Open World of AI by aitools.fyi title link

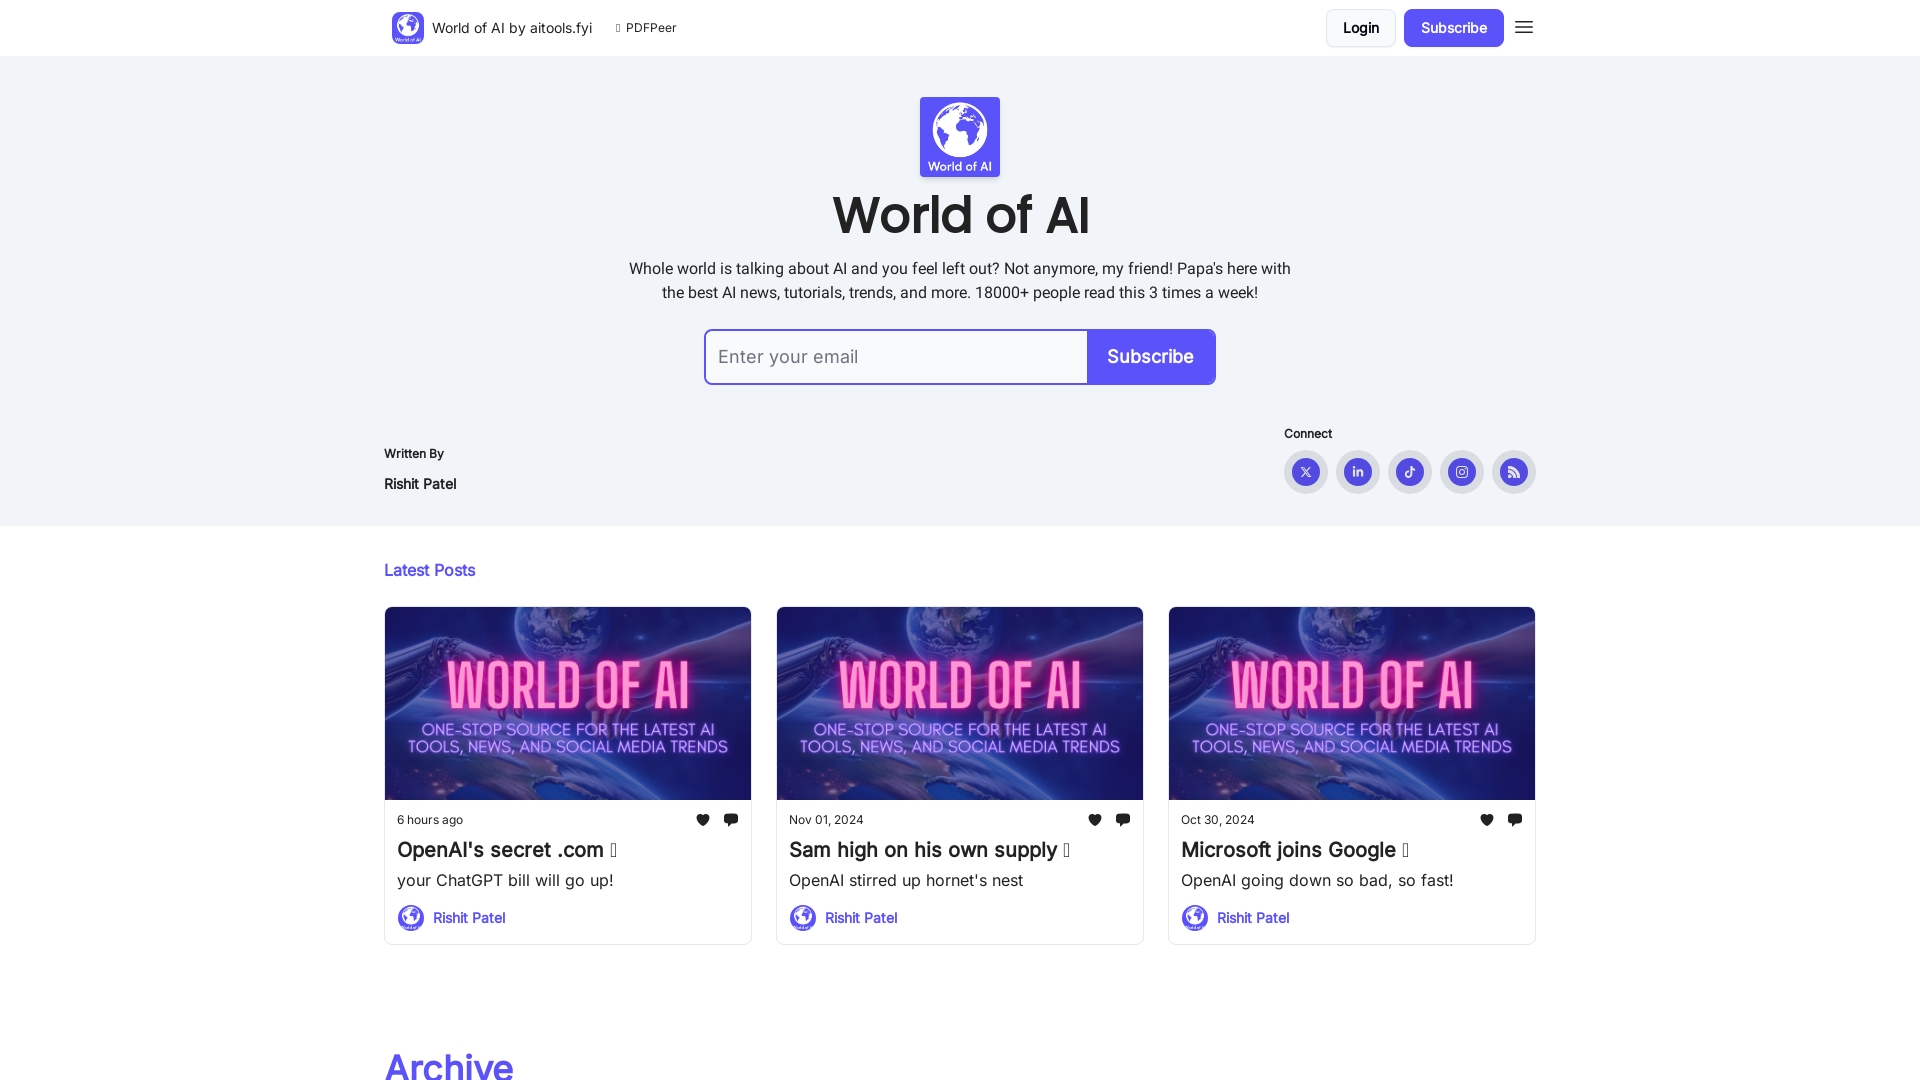(512, 28)
